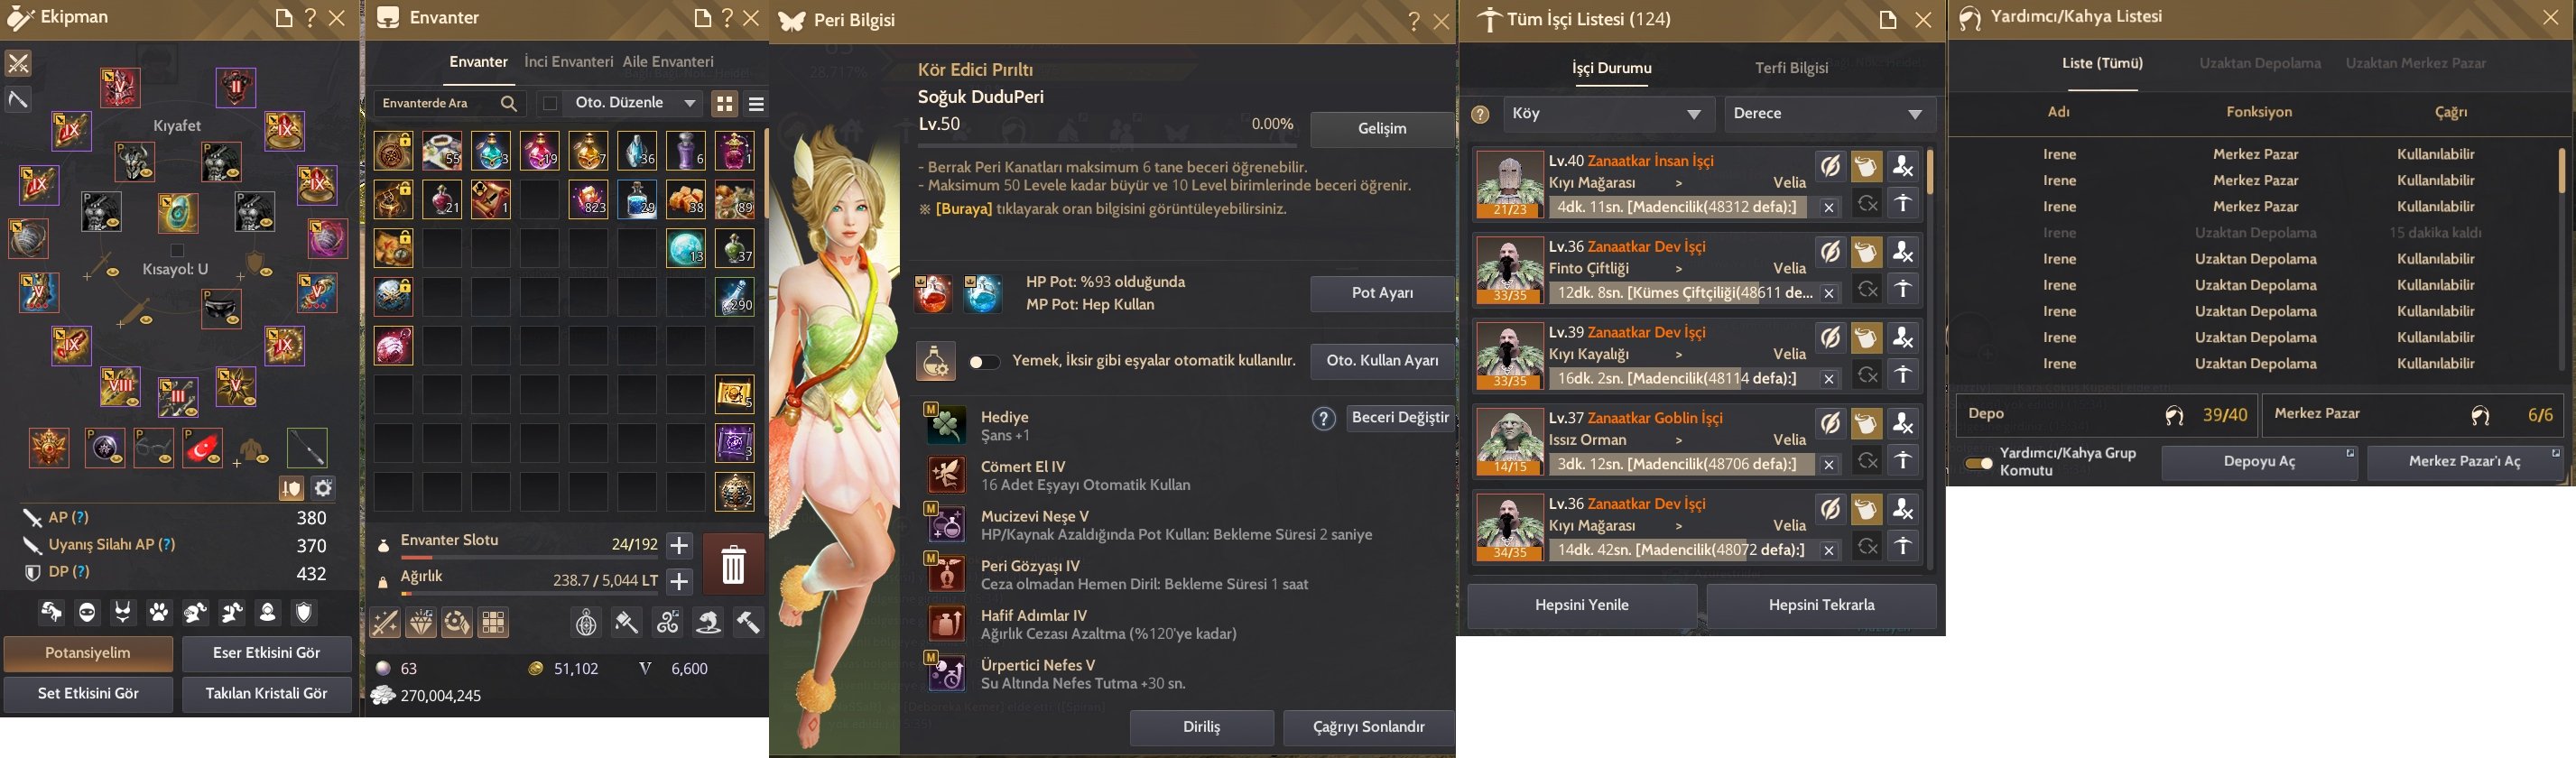The image size is (2576, 758).
Task: Click the Pot Ayarı button
Action: pos(1382,293)
